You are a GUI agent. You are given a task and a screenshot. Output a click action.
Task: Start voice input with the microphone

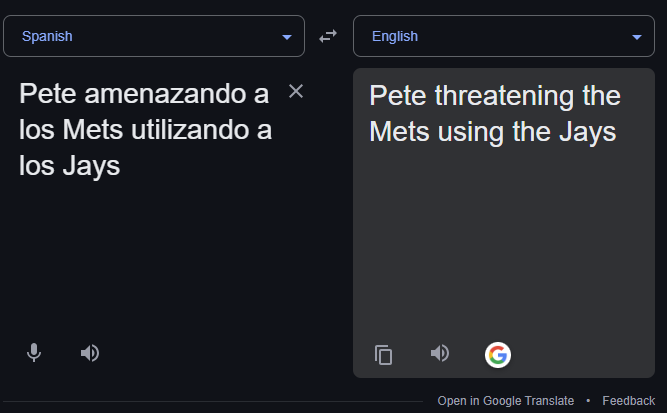point(34,353)
